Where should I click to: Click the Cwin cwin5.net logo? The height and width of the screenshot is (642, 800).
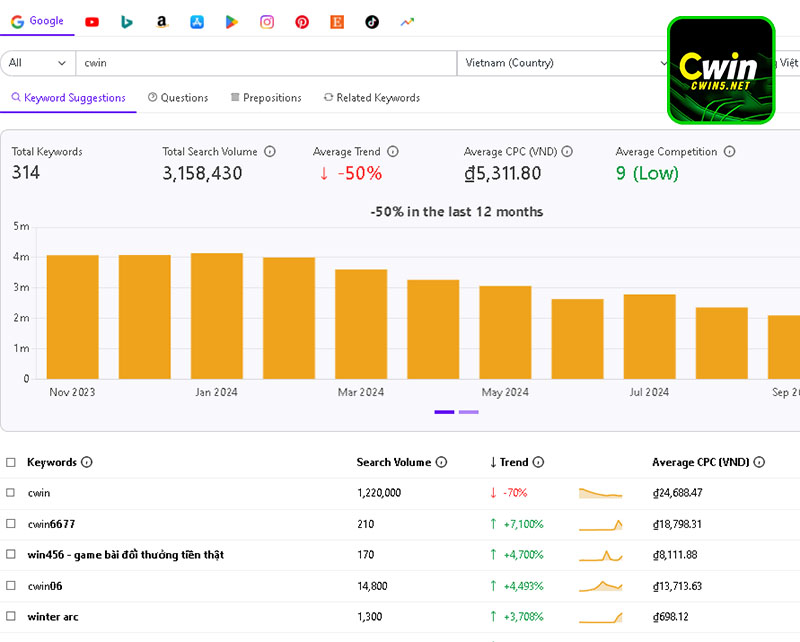point(721,70)
